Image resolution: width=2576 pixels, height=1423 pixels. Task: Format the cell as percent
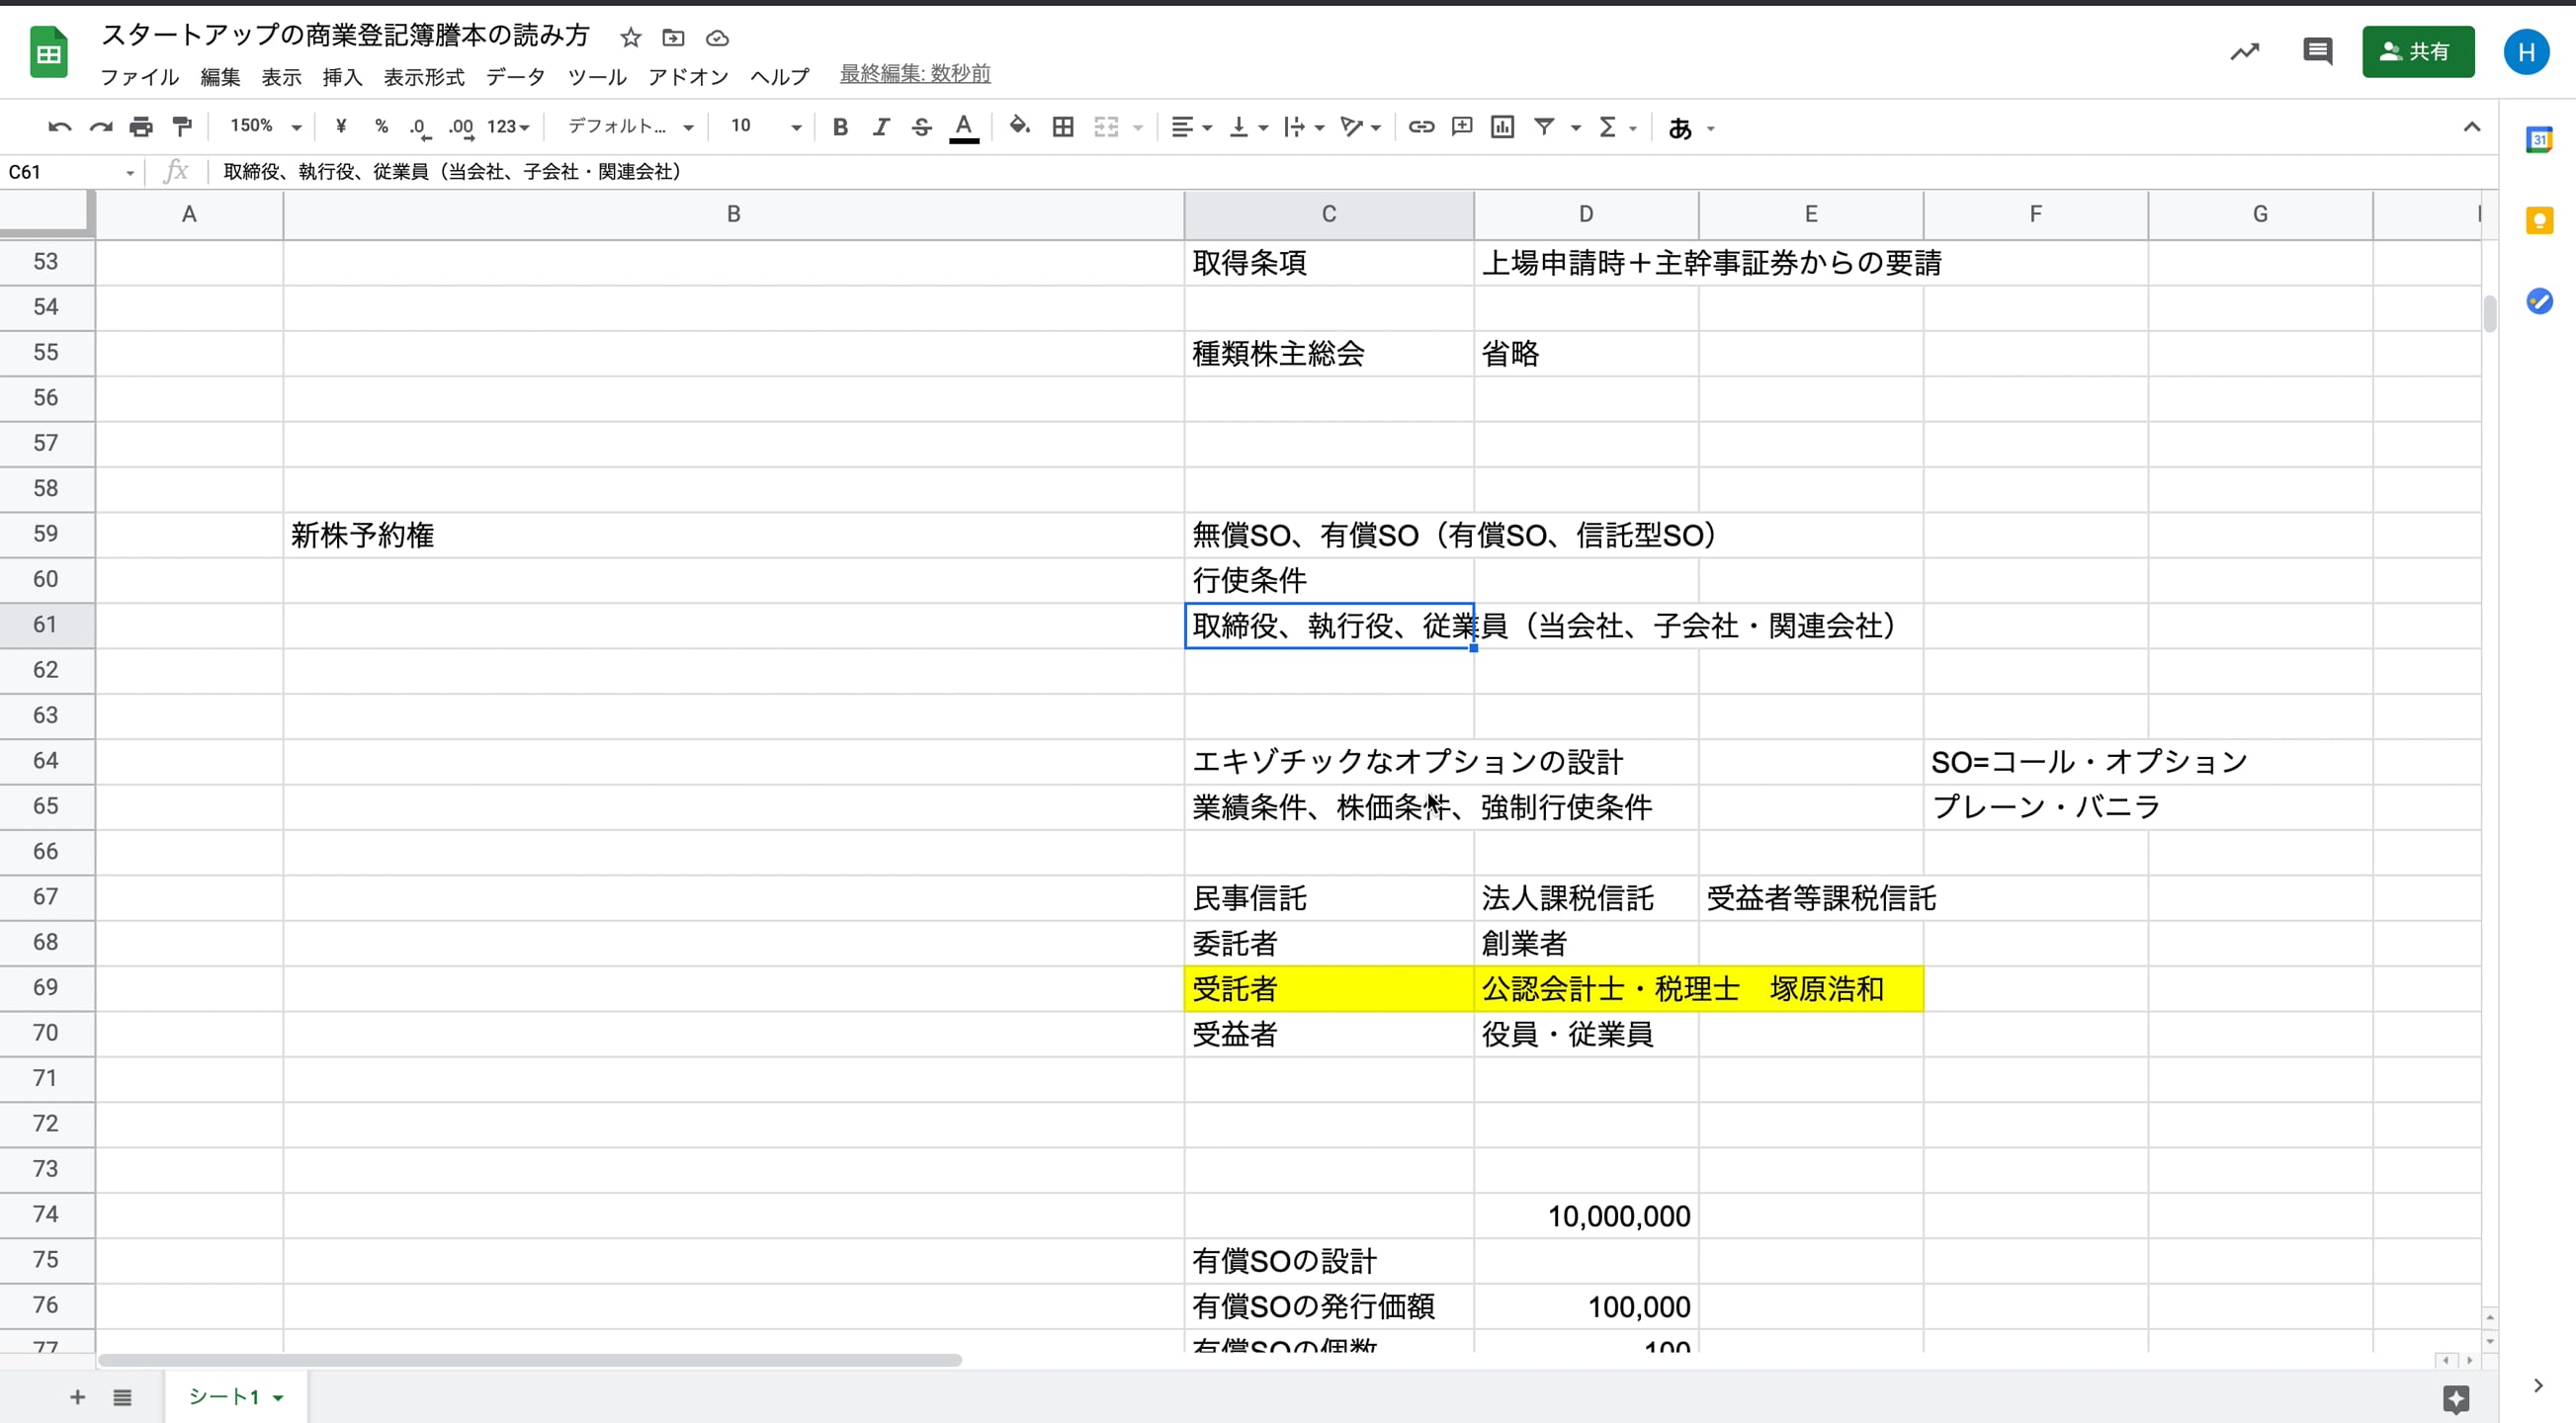click(381, 127)
